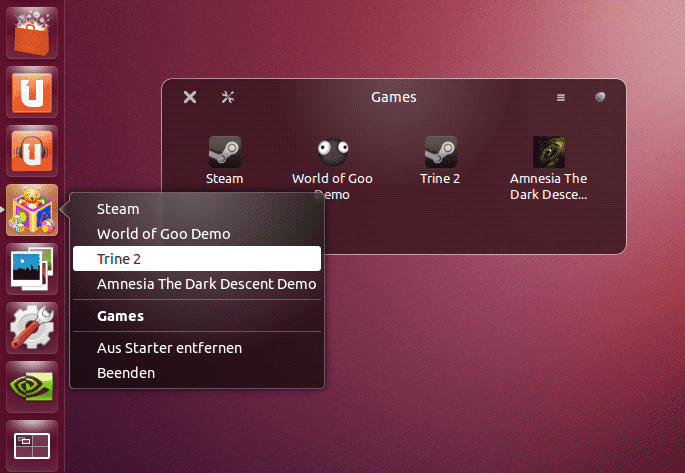Viewport: 685px width, 473px height.
Task: Open Ubuntu Software Center in launcher
Action: pyautogui.click(x=32, y=31)
